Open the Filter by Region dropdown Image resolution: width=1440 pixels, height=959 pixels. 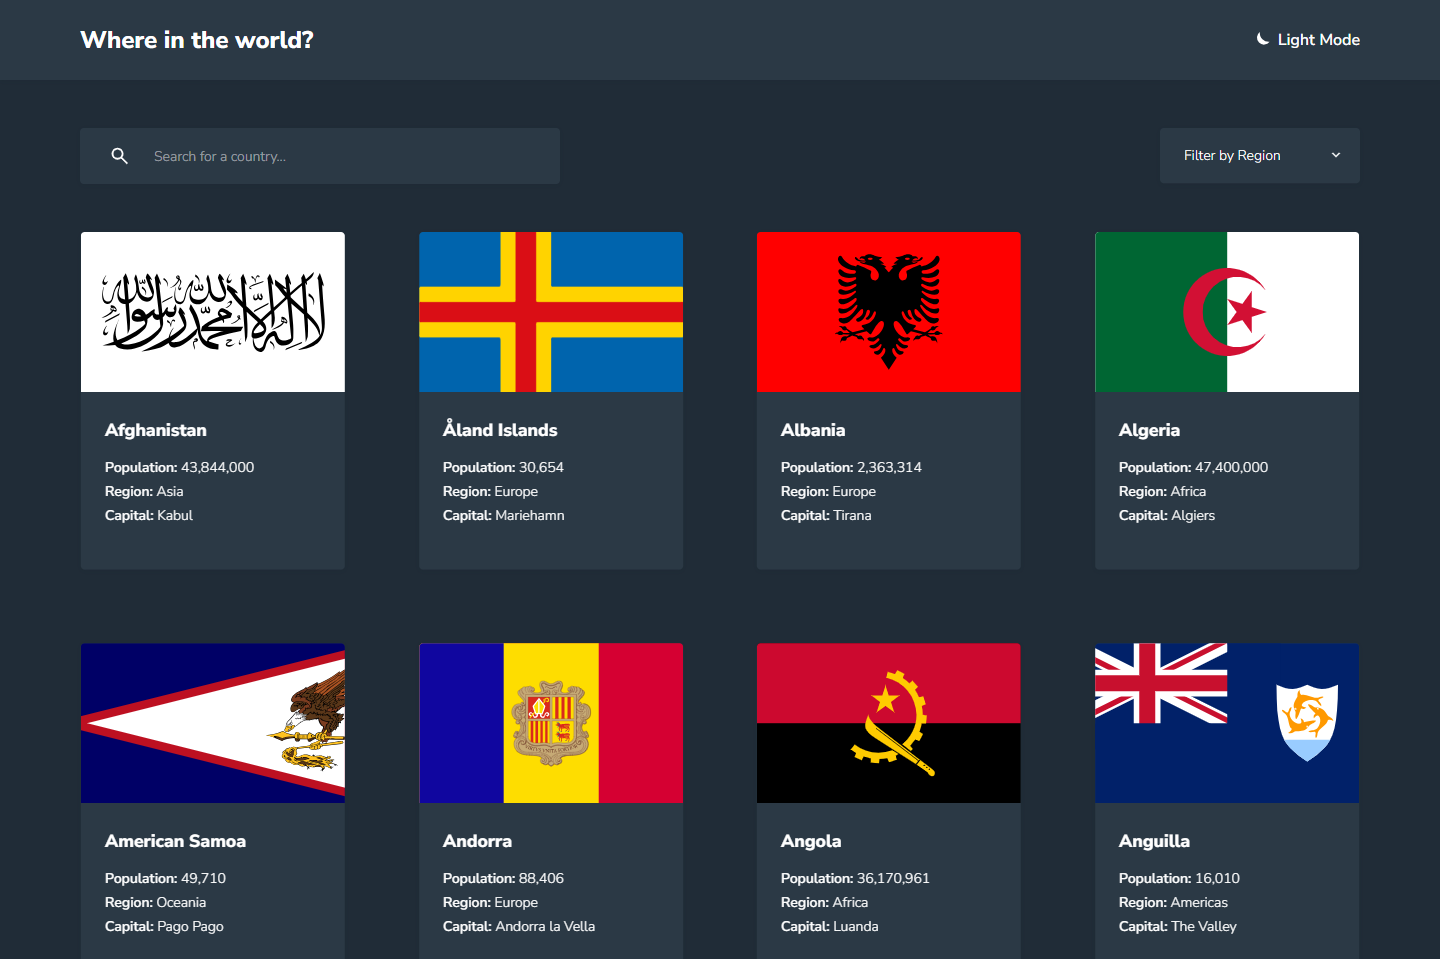coord(1260,156)
